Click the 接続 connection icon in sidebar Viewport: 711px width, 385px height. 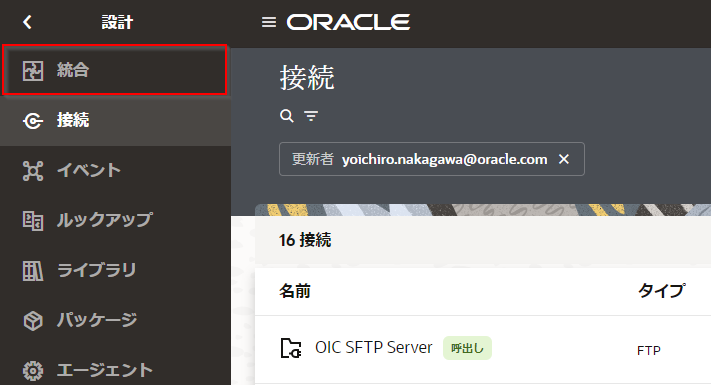(x=33, y=121)
